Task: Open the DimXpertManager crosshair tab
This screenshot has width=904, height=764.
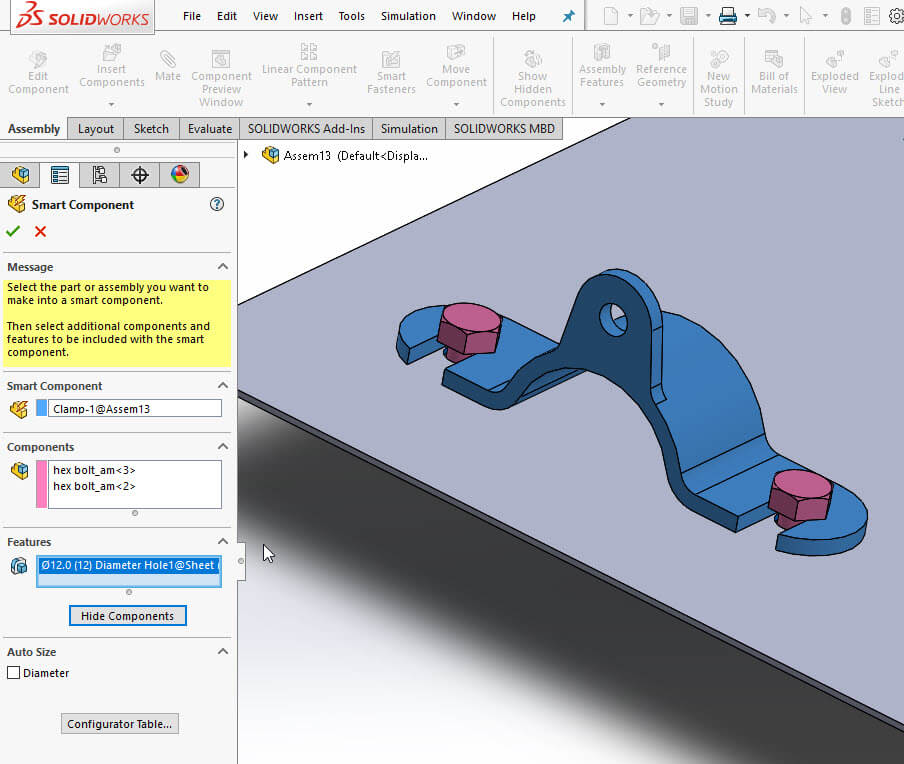Action: [140, 175]
